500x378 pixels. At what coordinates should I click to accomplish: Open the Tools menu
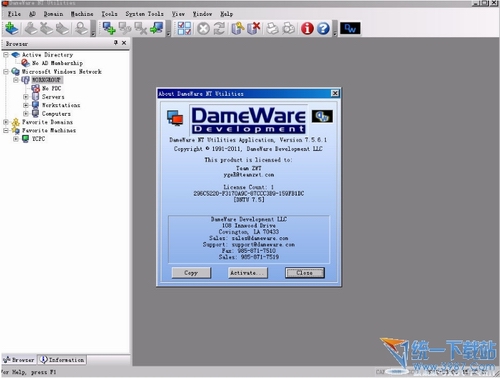(x=109, y=14)
